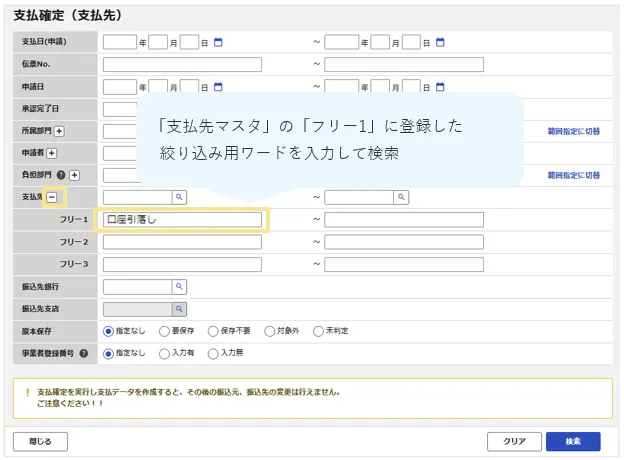The height and width of the screenshot is (460, 624).
Task: Click magnifier icon for 振込先銀行
Action: point(180,287)
